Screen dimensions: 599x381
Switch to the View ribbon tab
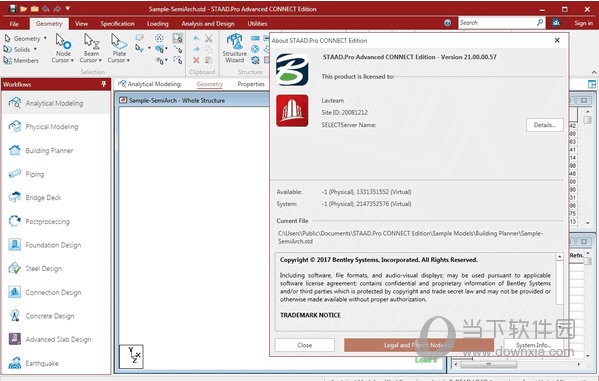click(81, 24)
